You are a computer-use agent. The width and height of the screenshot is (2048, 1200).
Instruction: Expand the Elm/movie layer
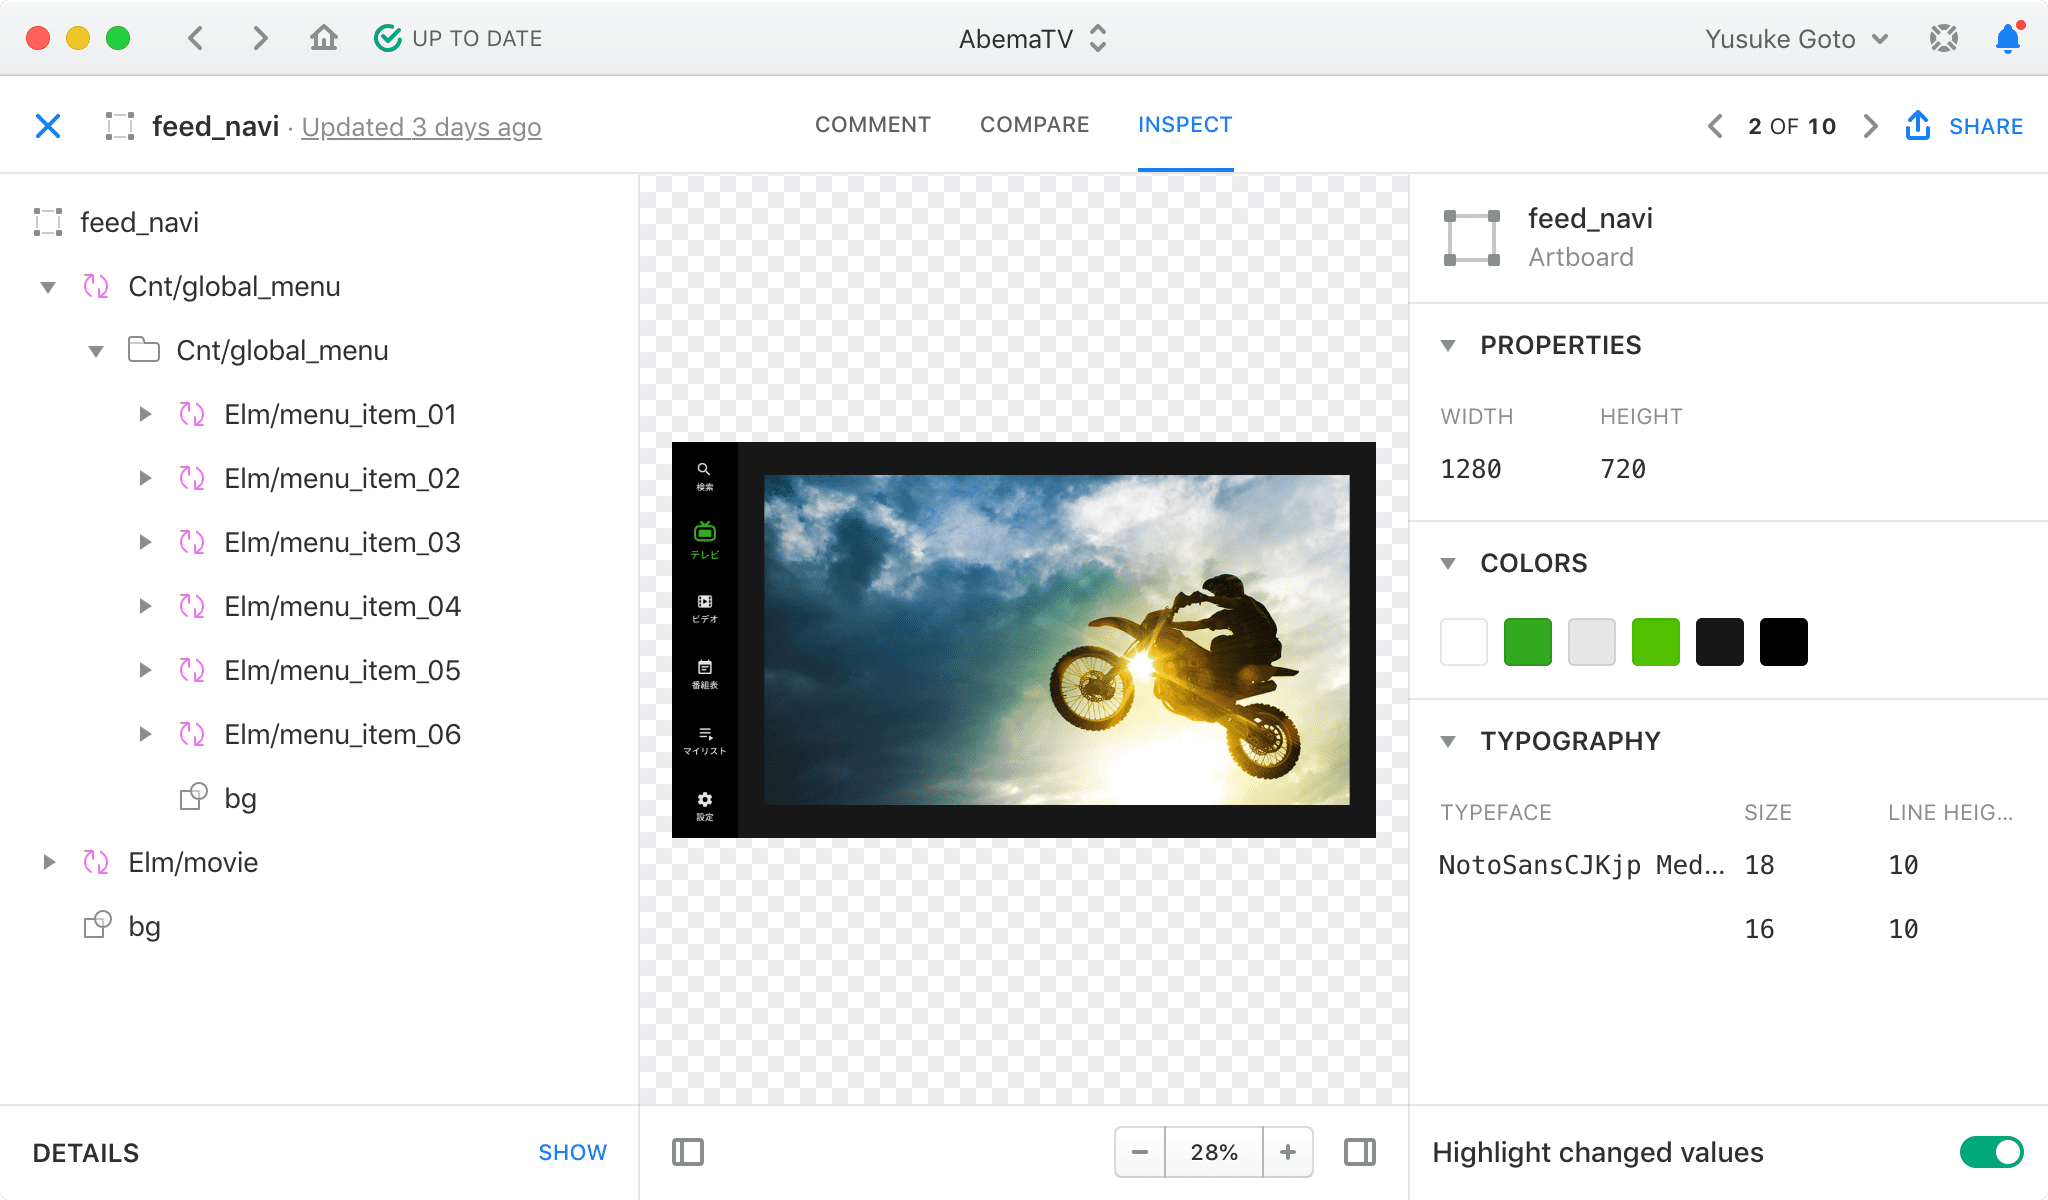48,862
